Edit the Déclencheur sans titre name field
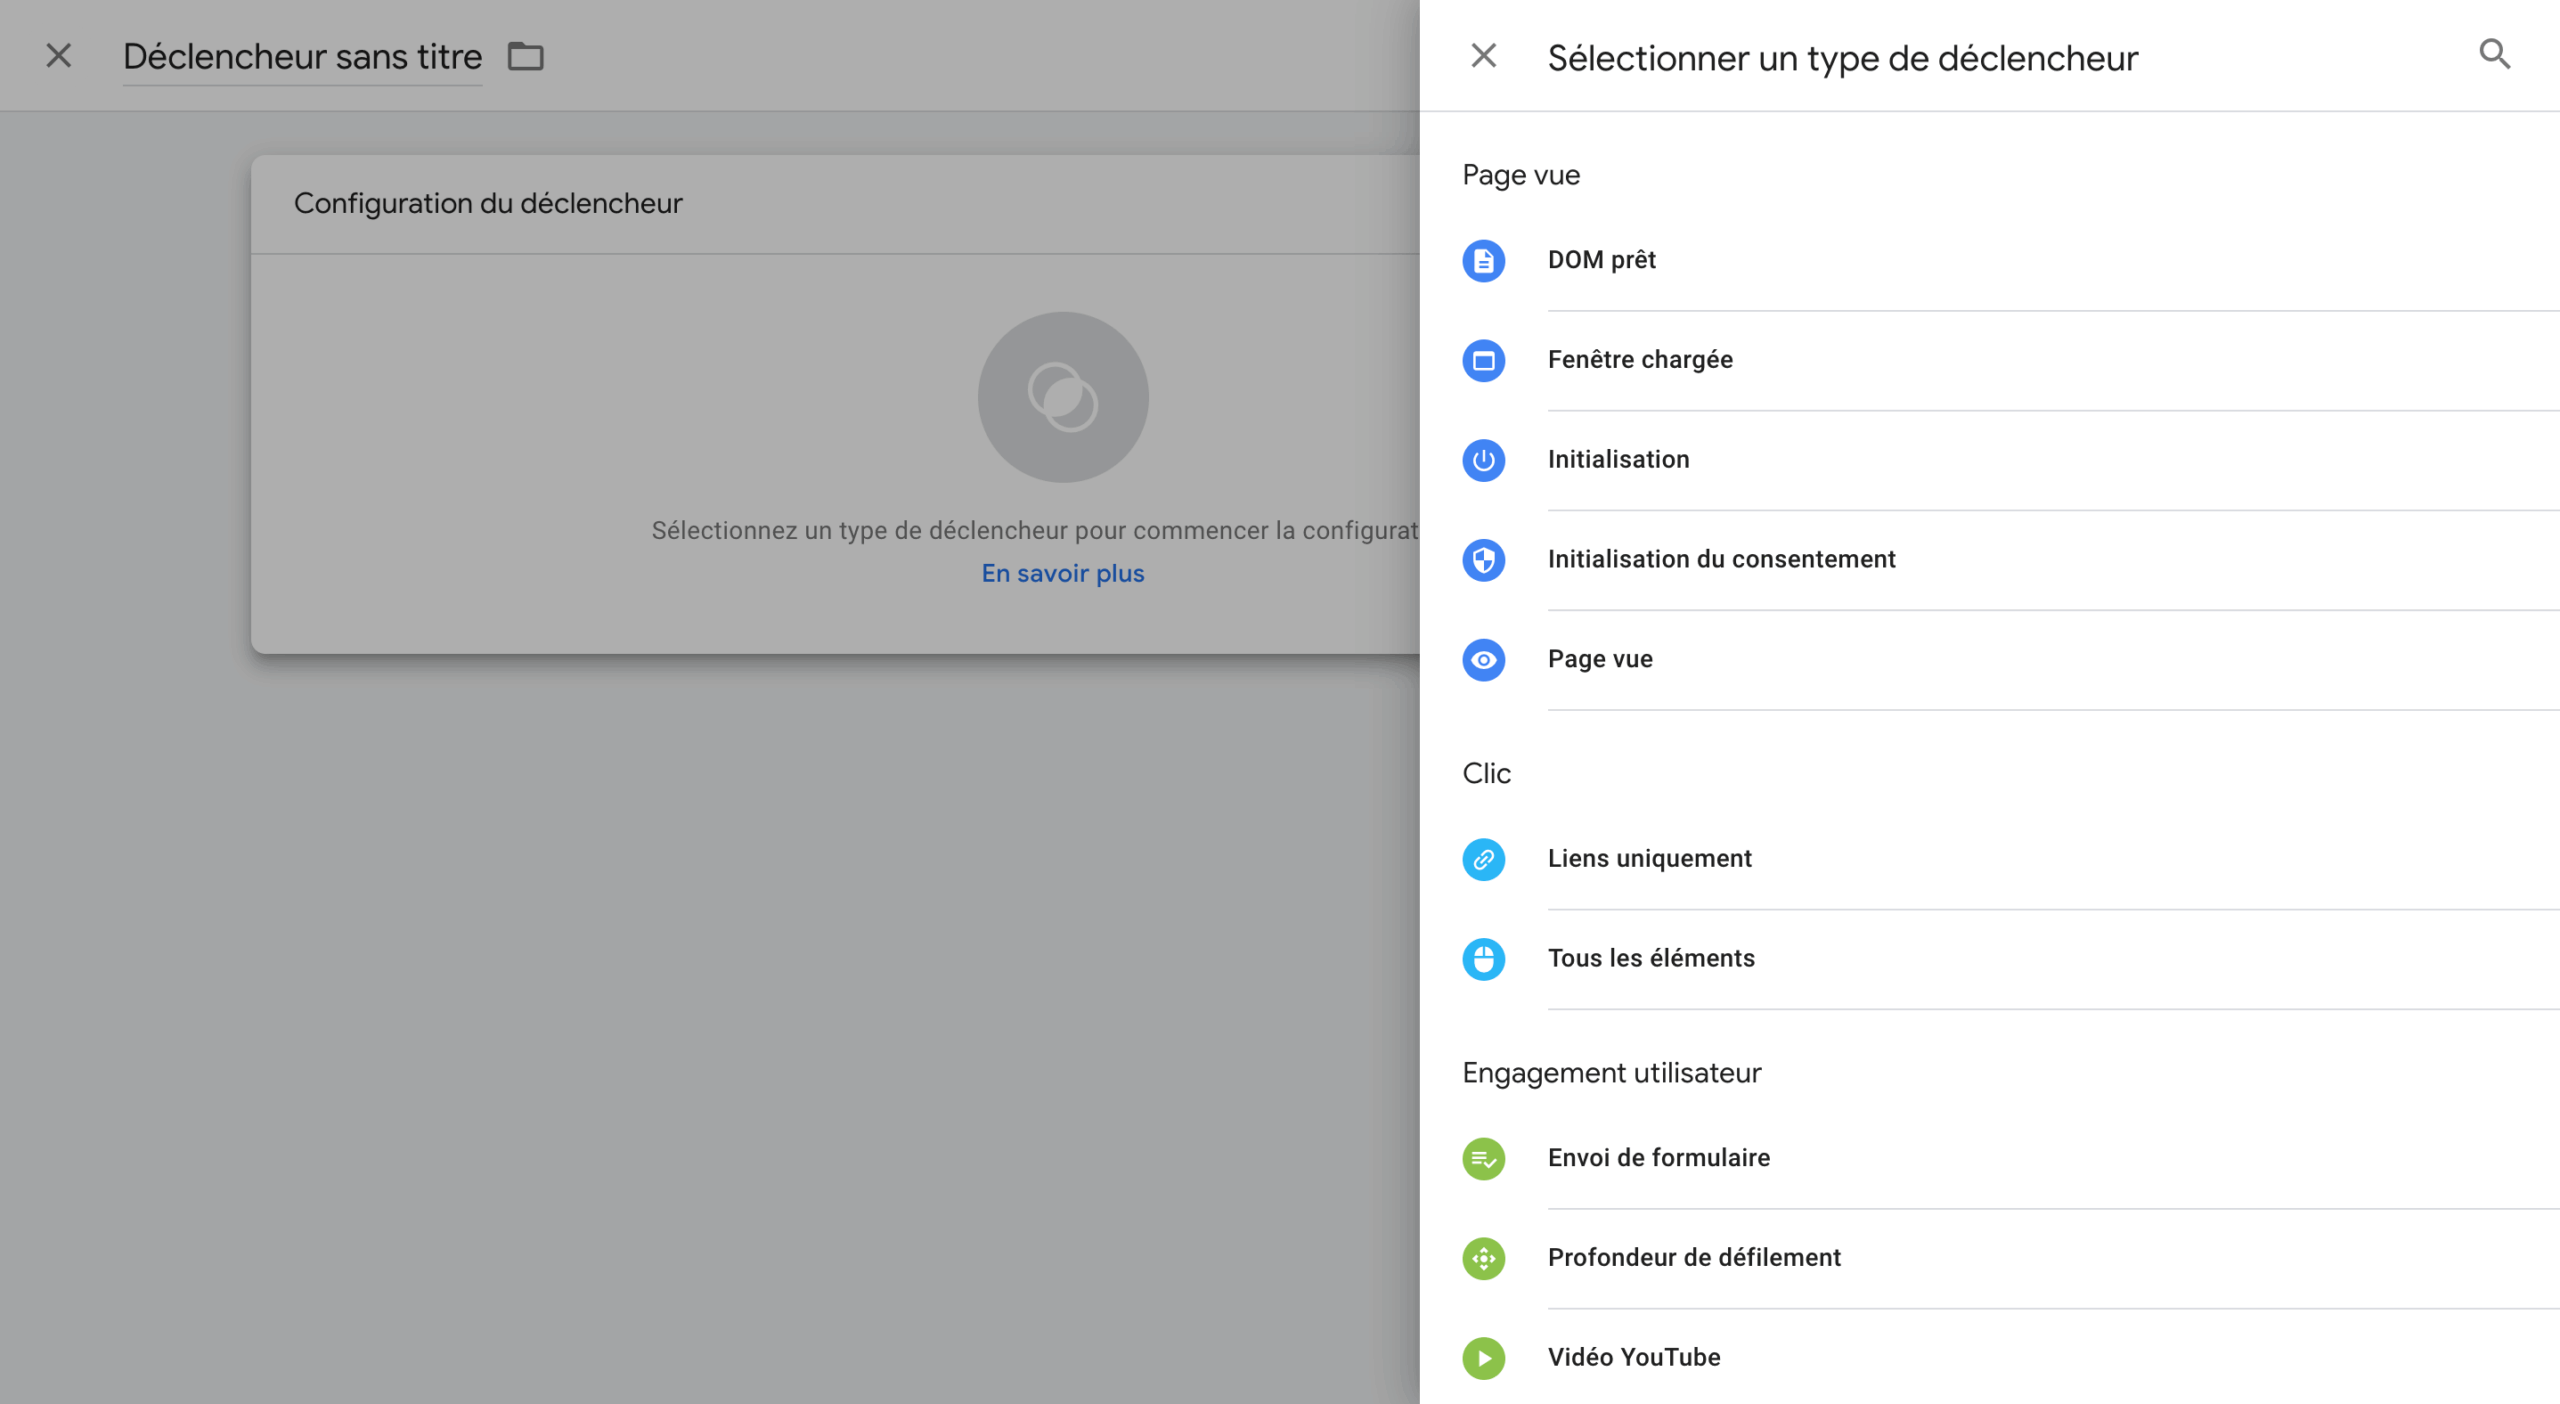 [302, 57]
